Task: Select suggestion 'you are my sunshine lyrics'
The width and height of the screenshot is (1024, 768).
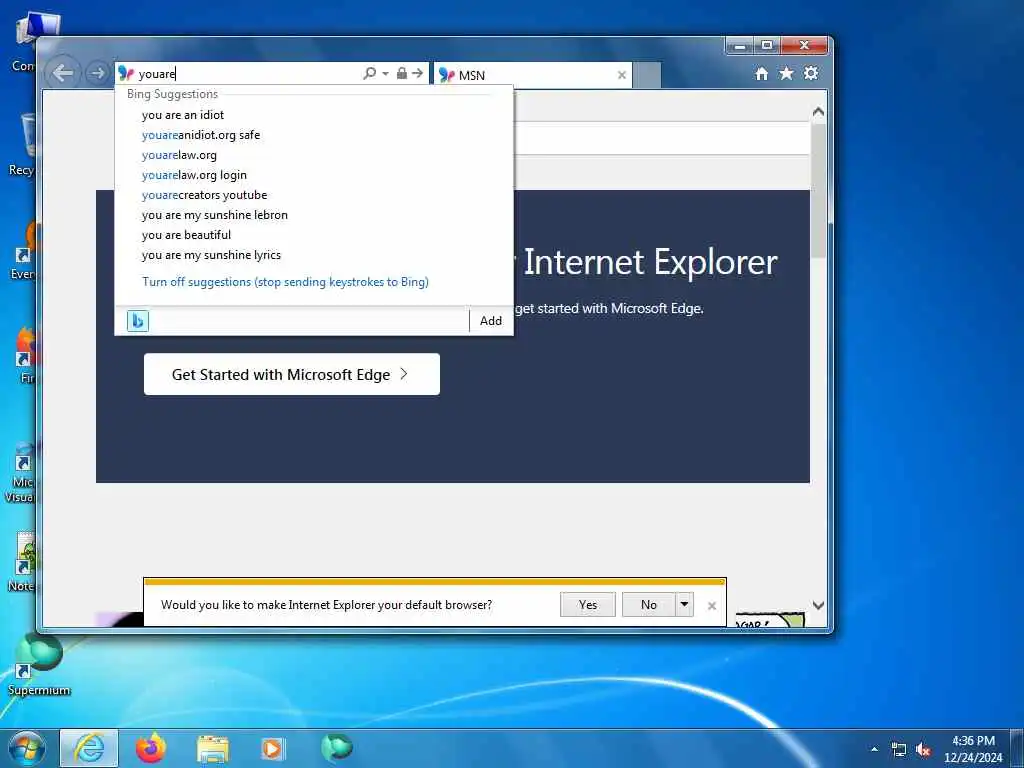Action: click(x=313, y=255)
